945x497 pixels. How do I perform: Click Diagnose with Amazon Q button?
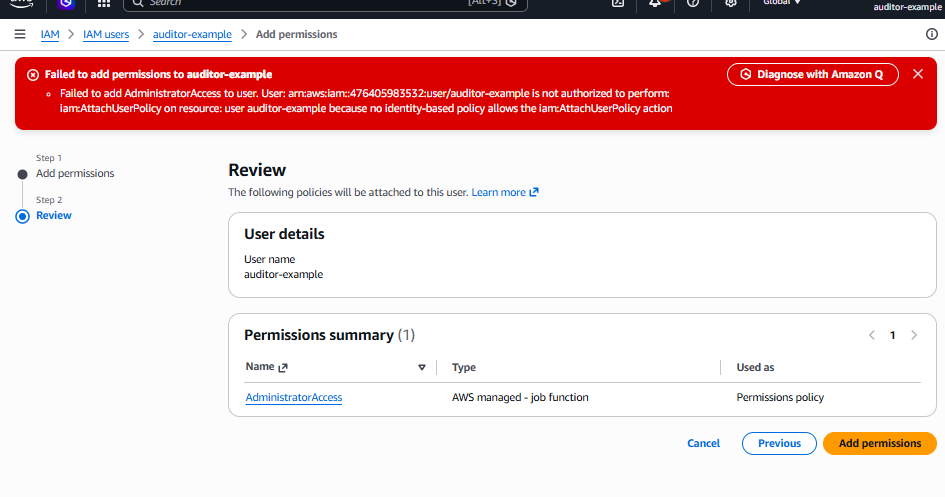point(812,74)
